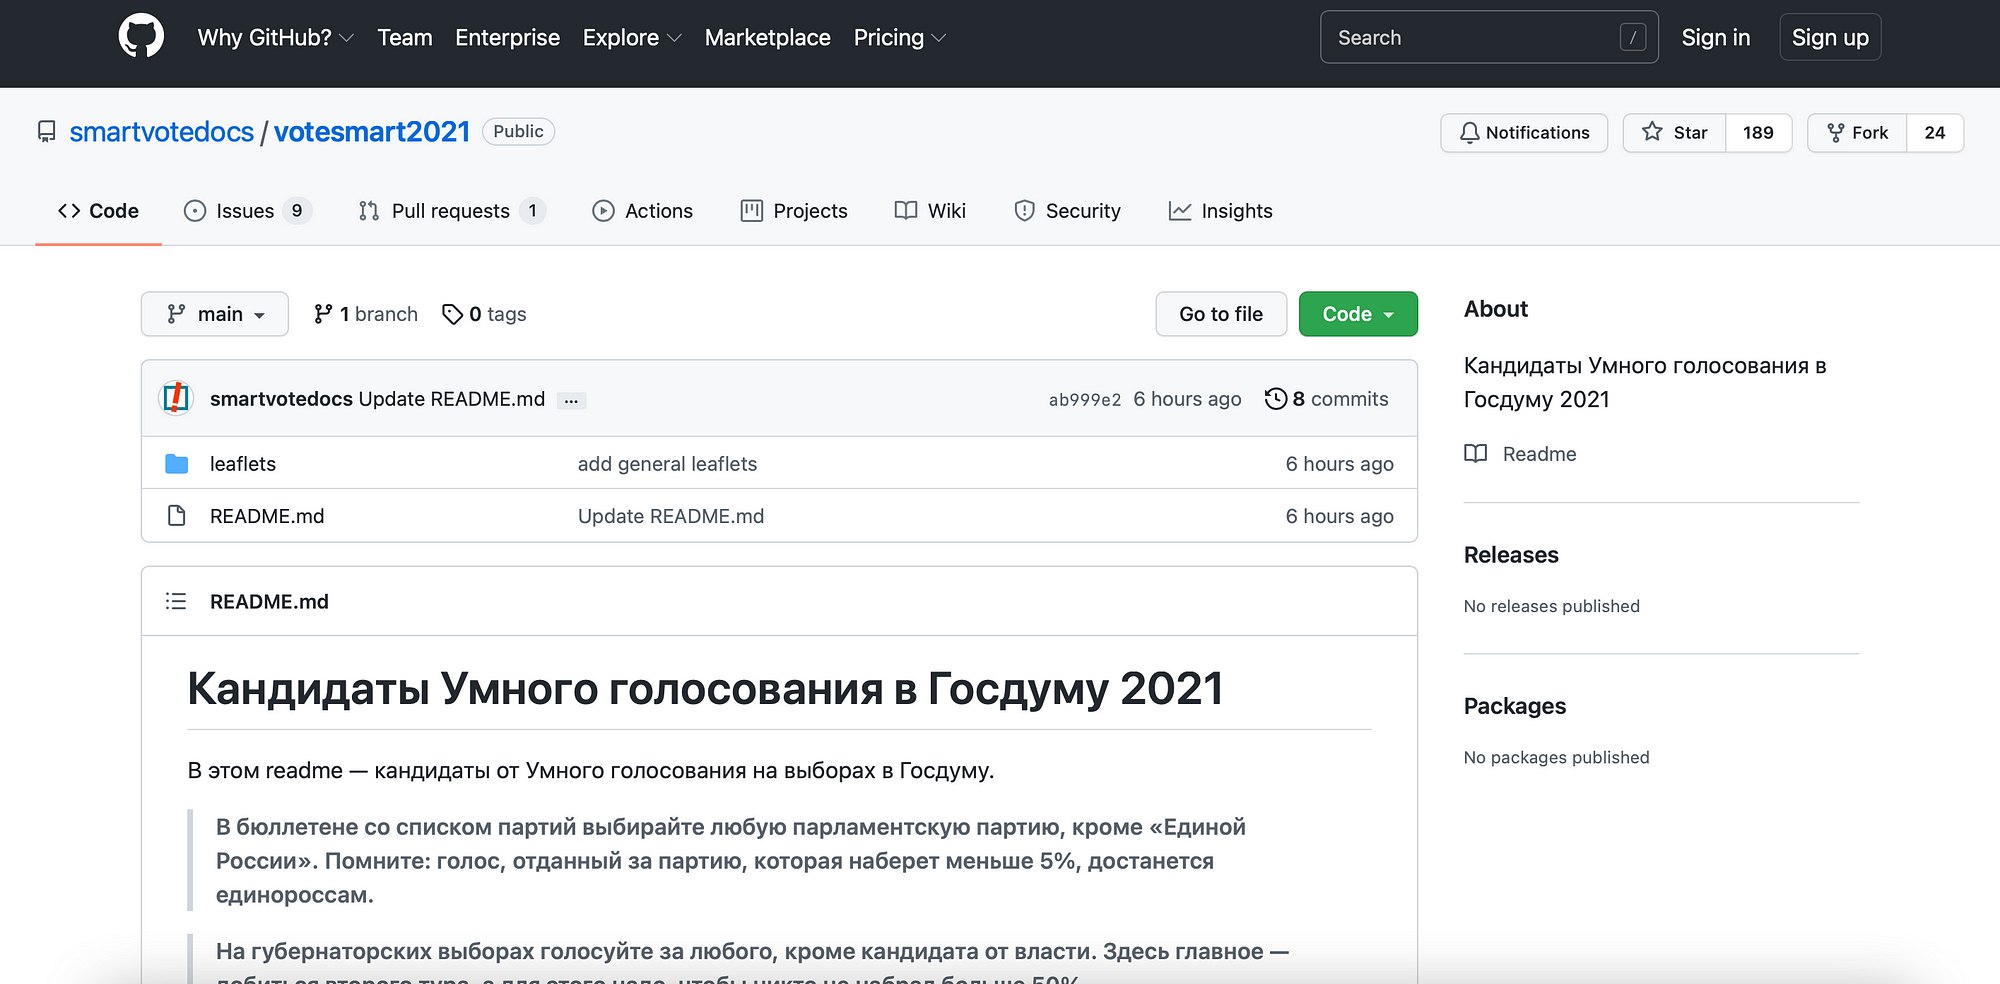Expand the Pricing menu

pos(899,38)
